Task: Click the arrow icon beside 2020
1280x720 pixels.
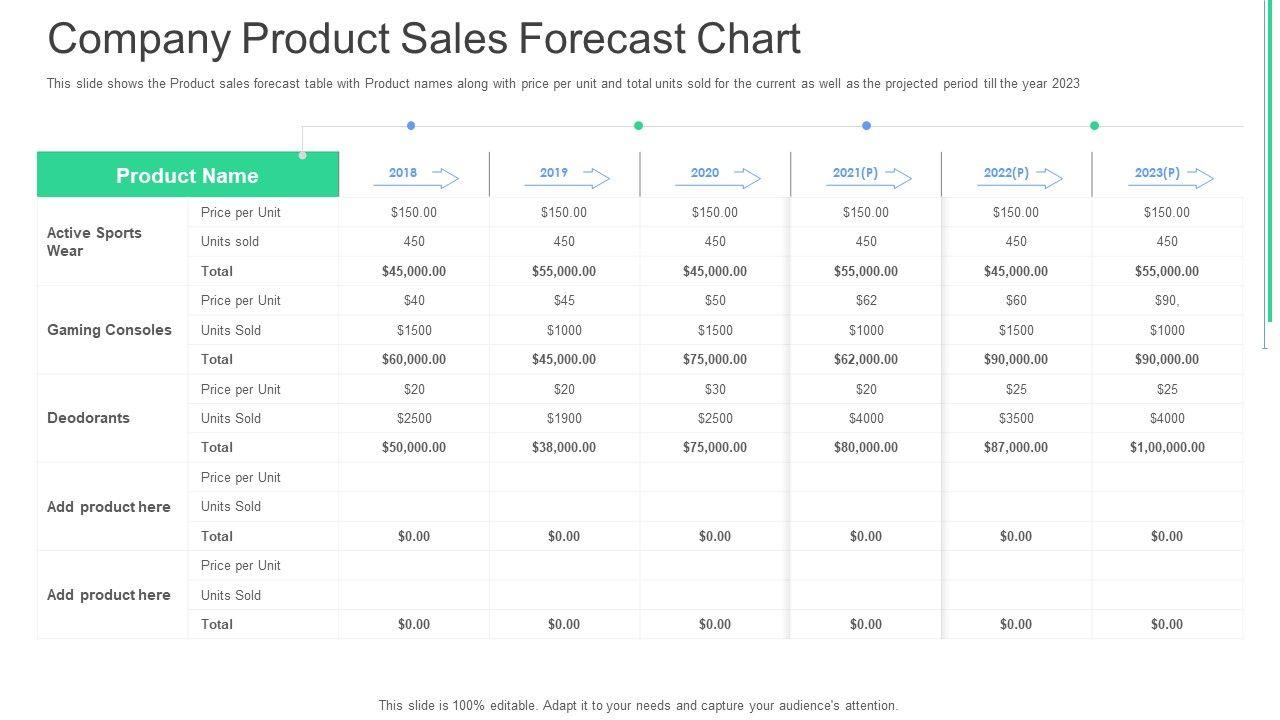Action: [x=745, y=178]
